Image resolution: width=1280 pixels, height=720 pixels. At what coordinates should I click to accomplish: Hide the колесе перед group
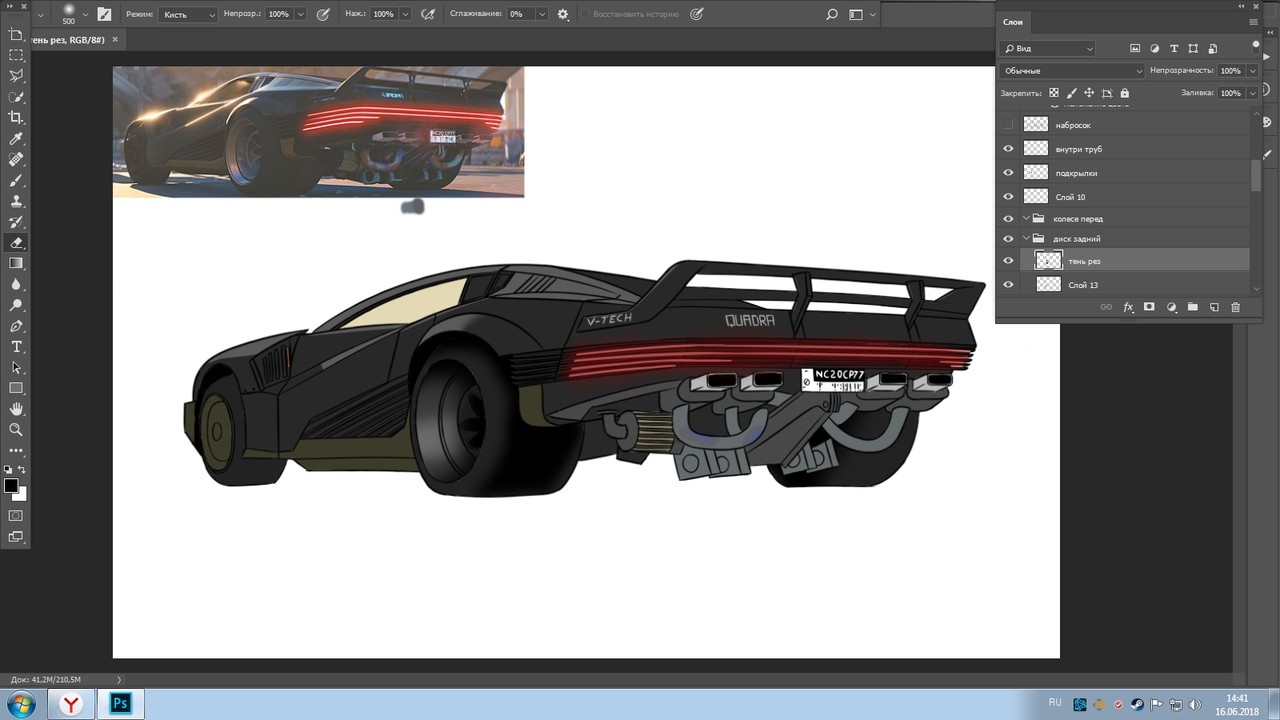pos(1008,218)
